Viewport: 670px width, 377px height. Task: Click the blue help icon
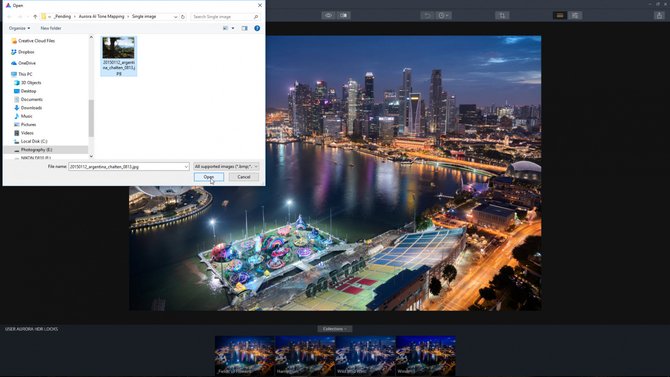point(257,28)
